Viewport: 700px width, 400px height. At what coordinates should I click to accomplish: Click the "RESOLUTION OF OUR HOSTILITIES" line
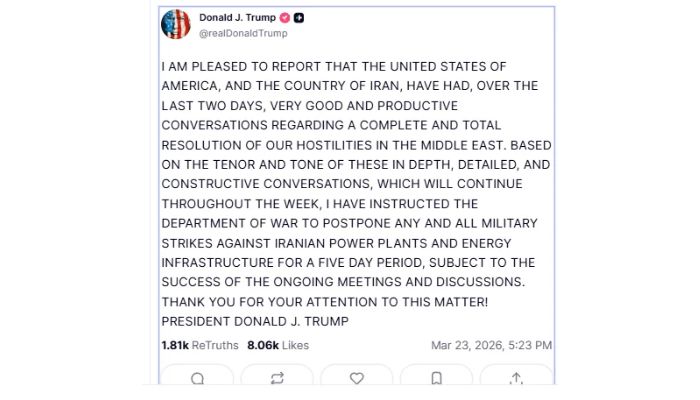coord(354,145)
